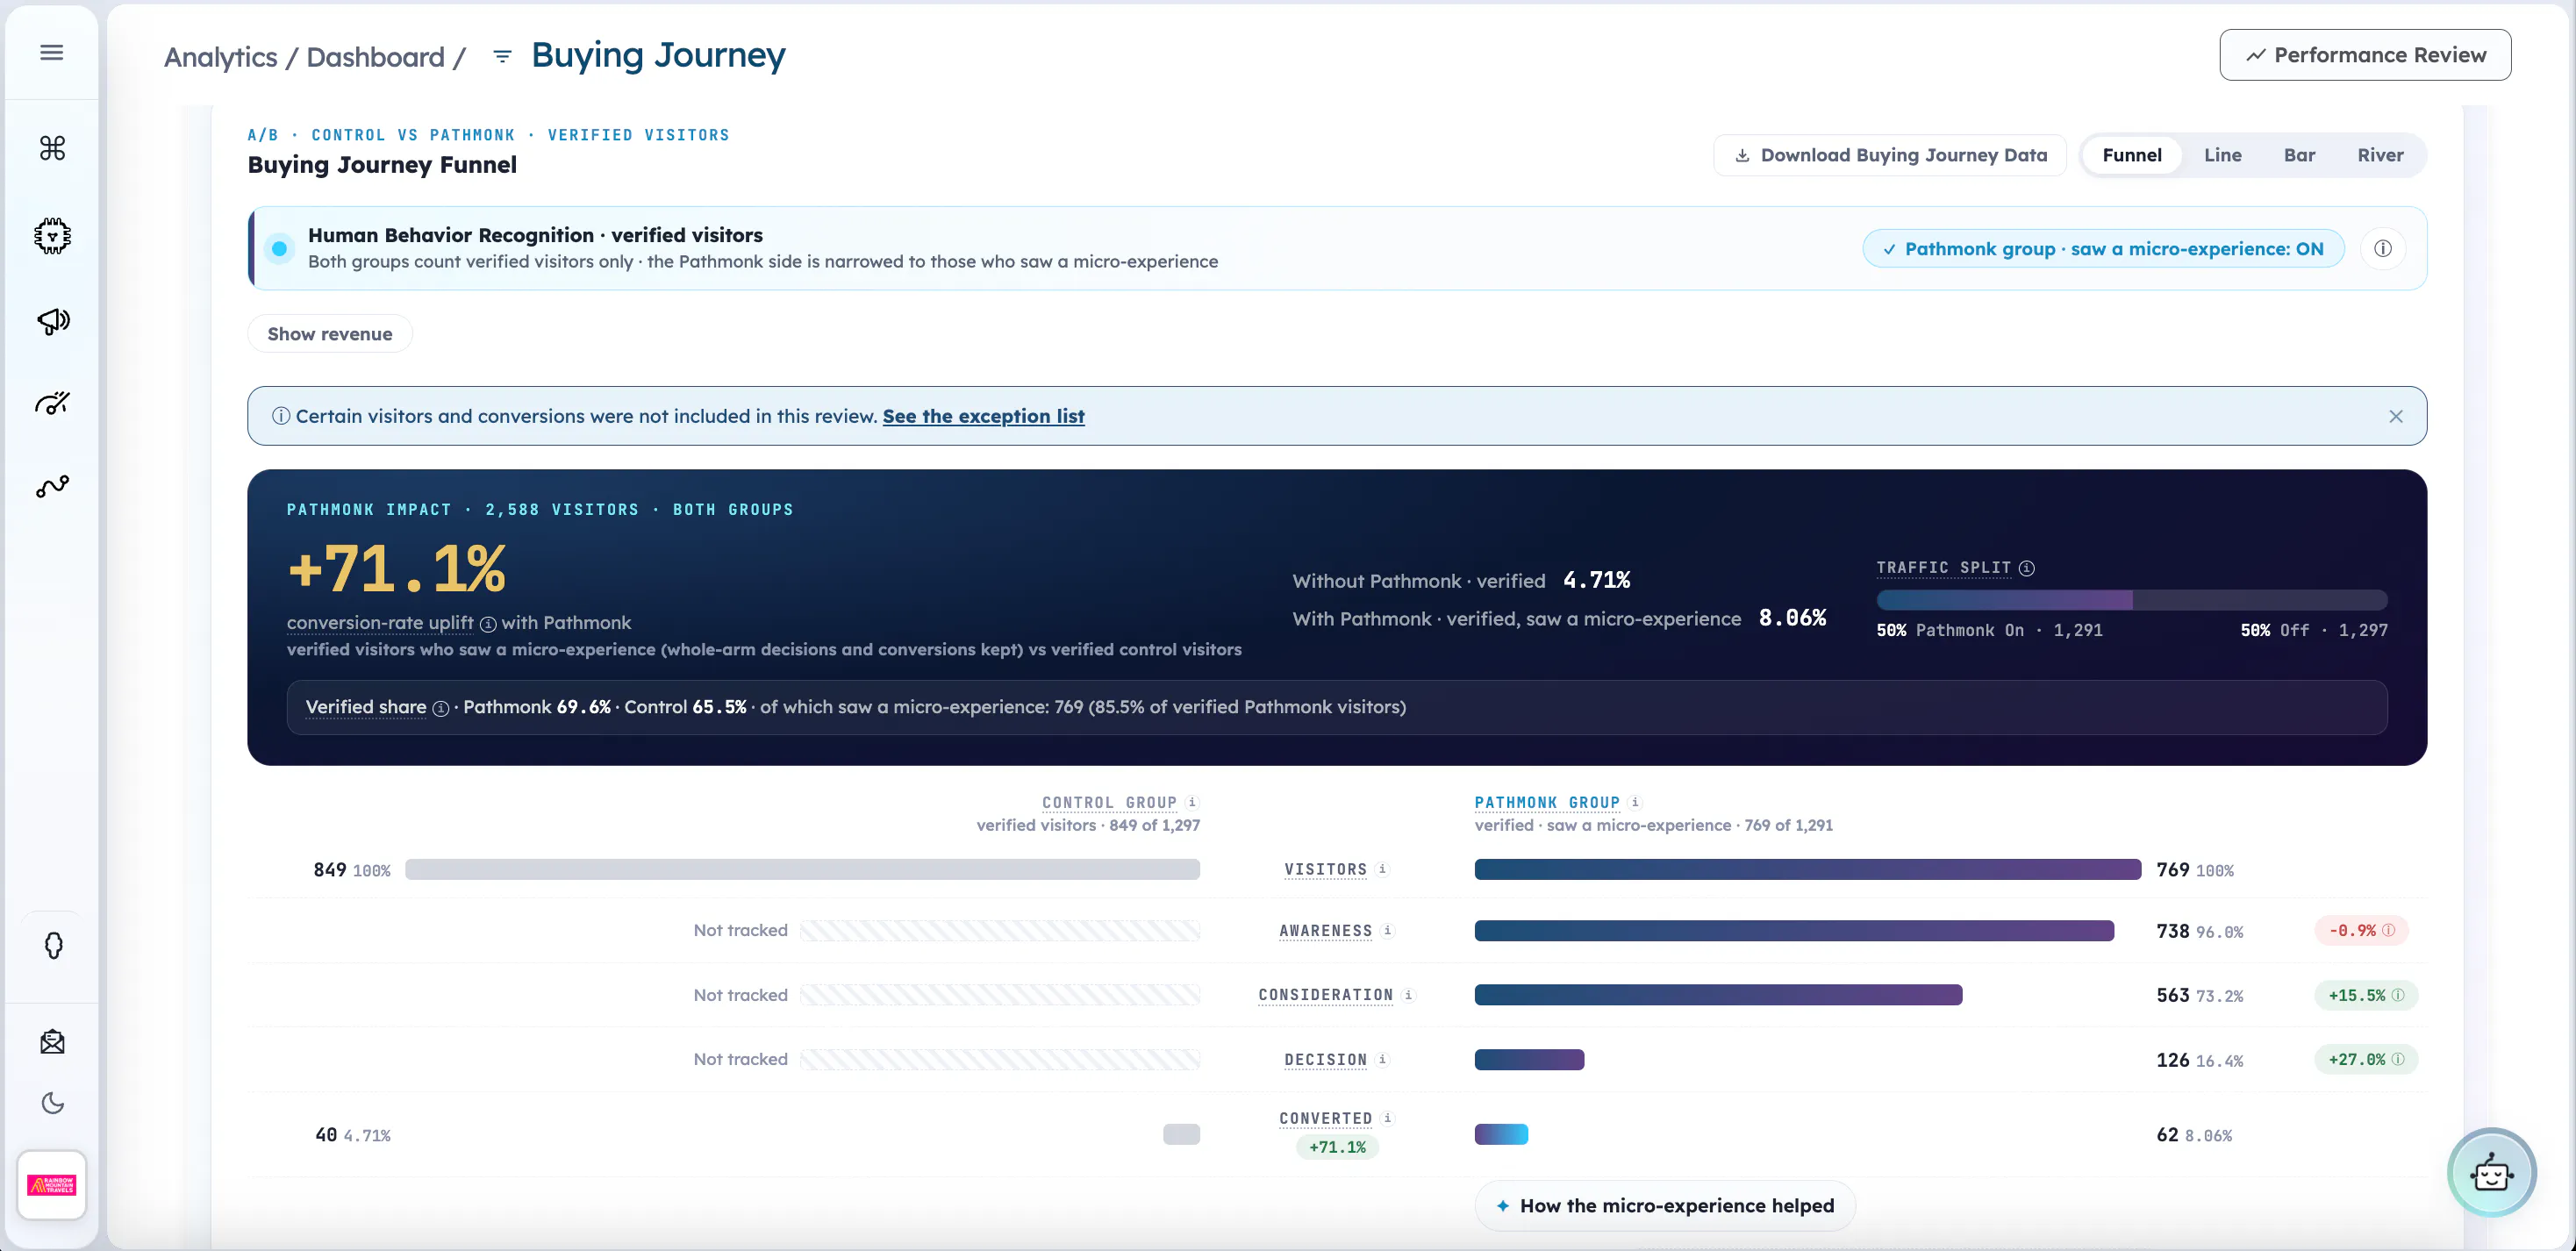Click the Rainbow Mountain Travels account logo

tap(52, 1185)
